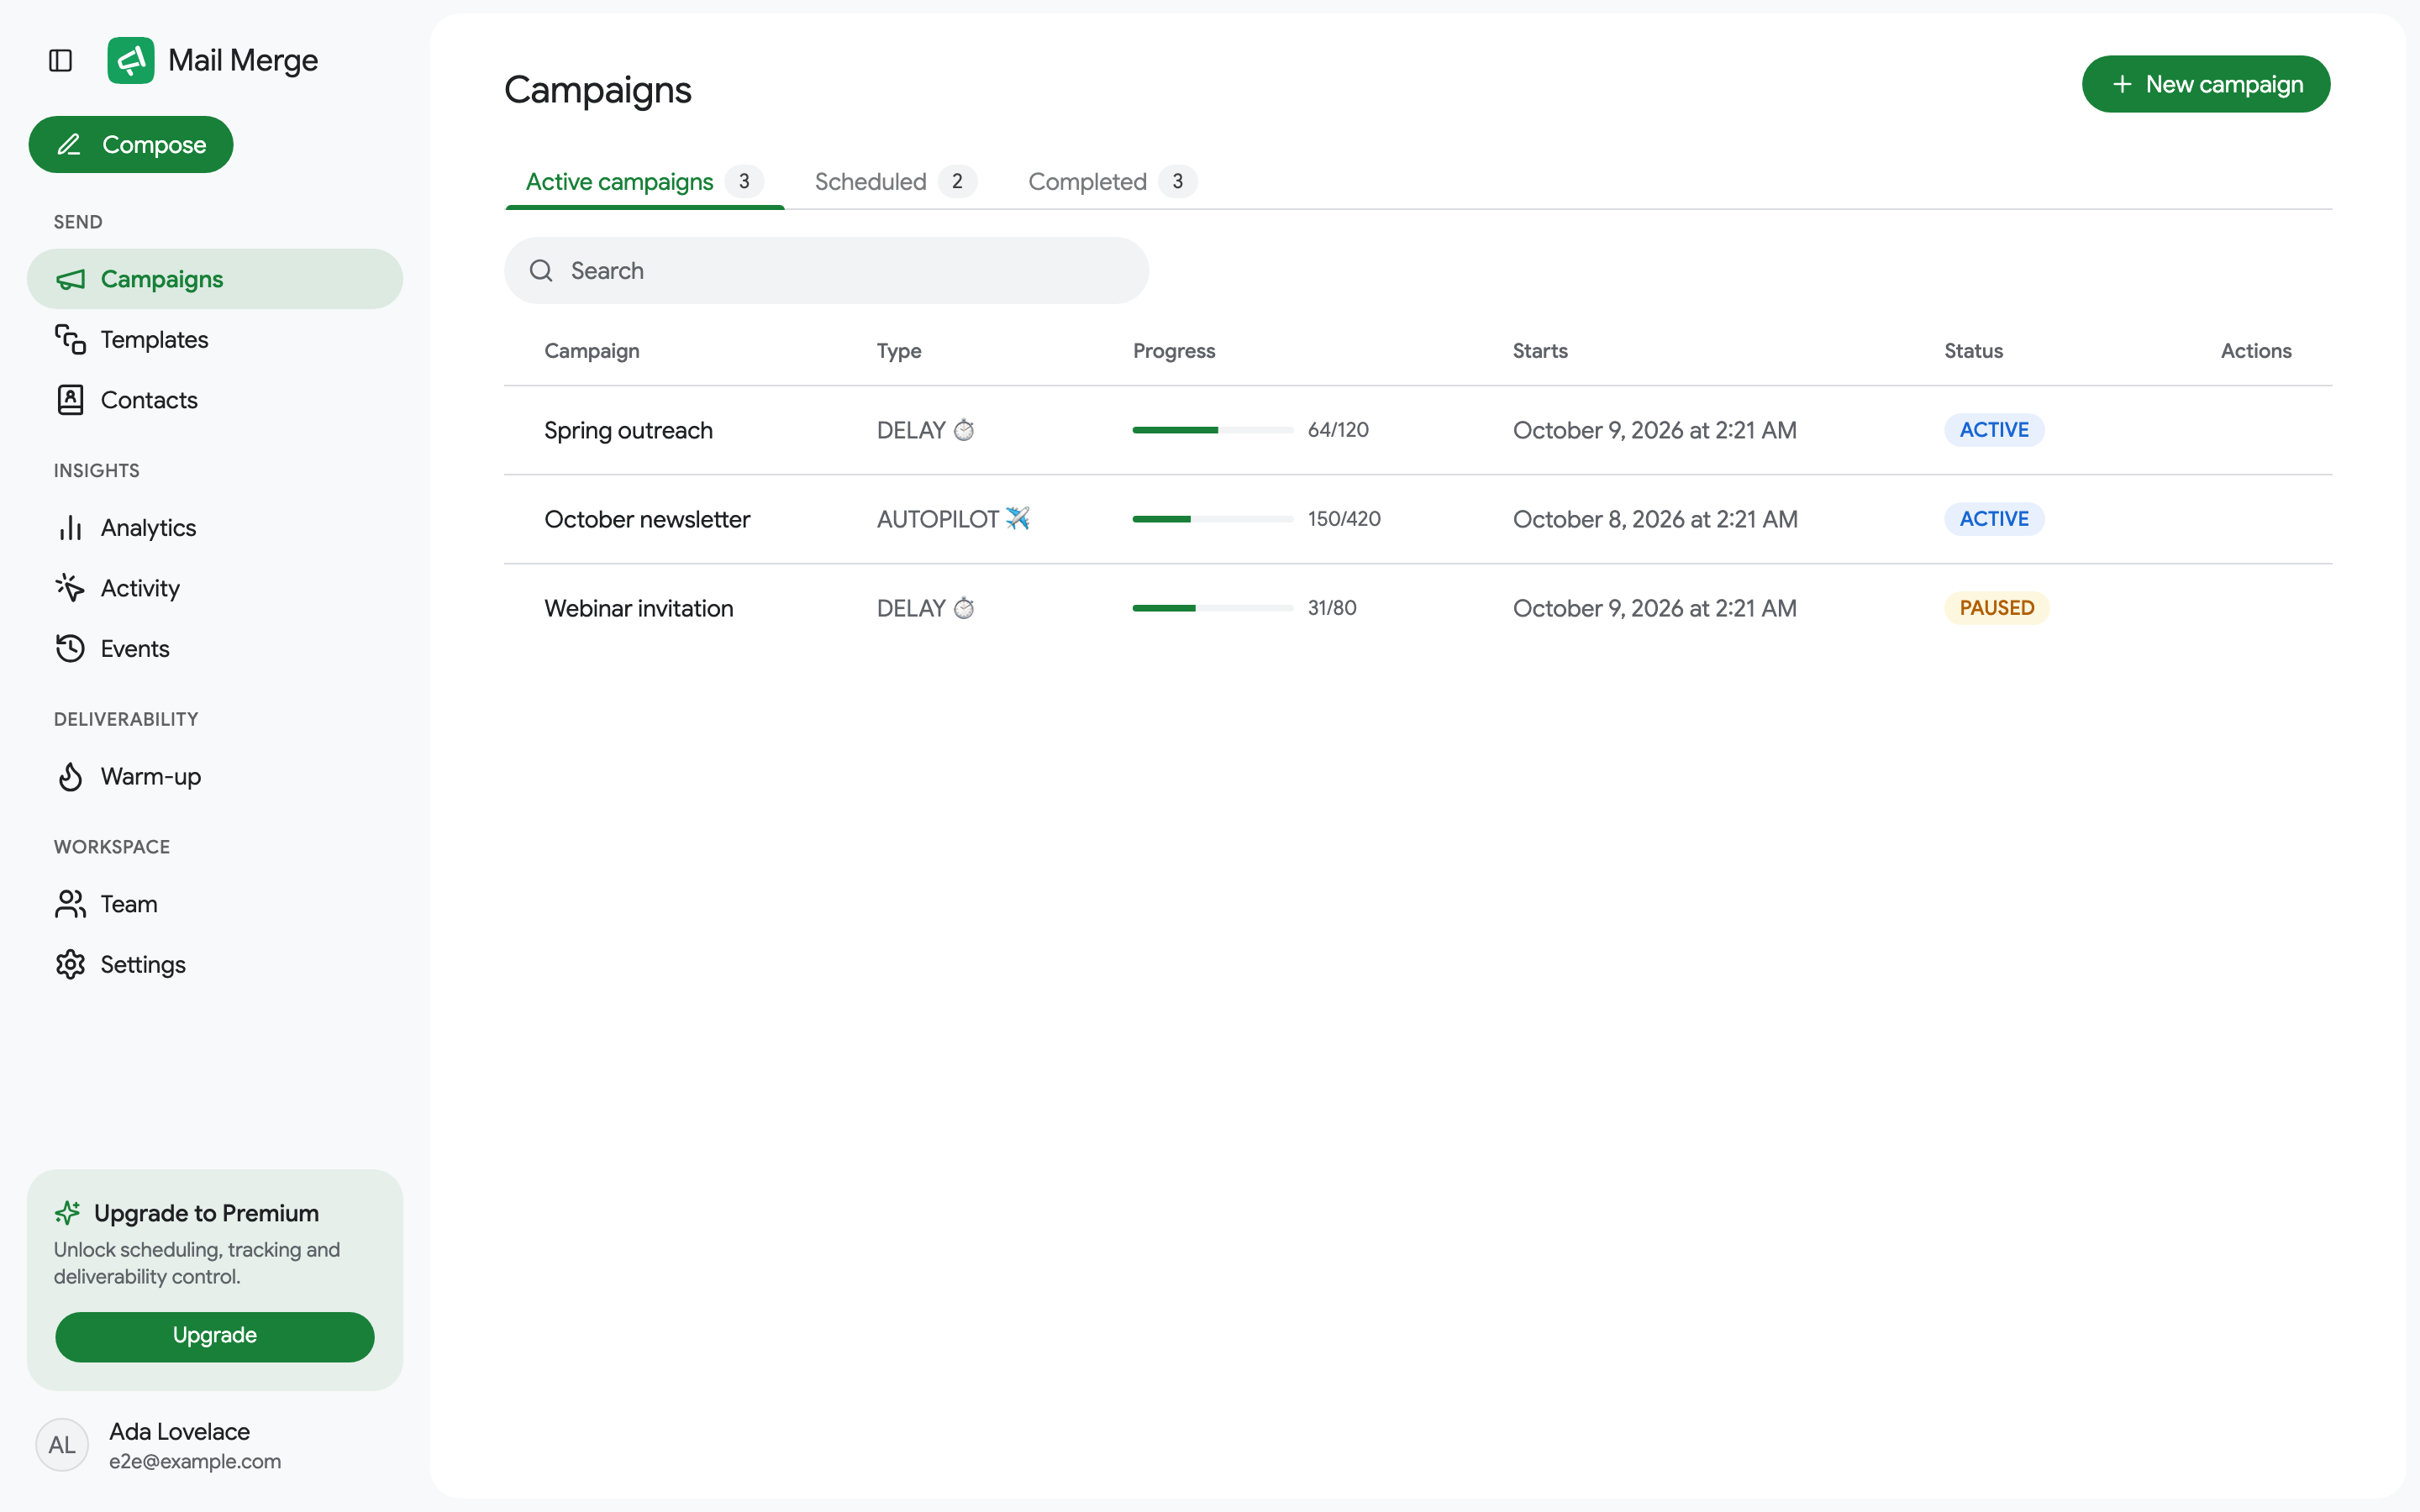This screenshot has width=2420, height=1512.
Task: Toggle the sidebar collapse icon
Action: [x=60, y=61]
